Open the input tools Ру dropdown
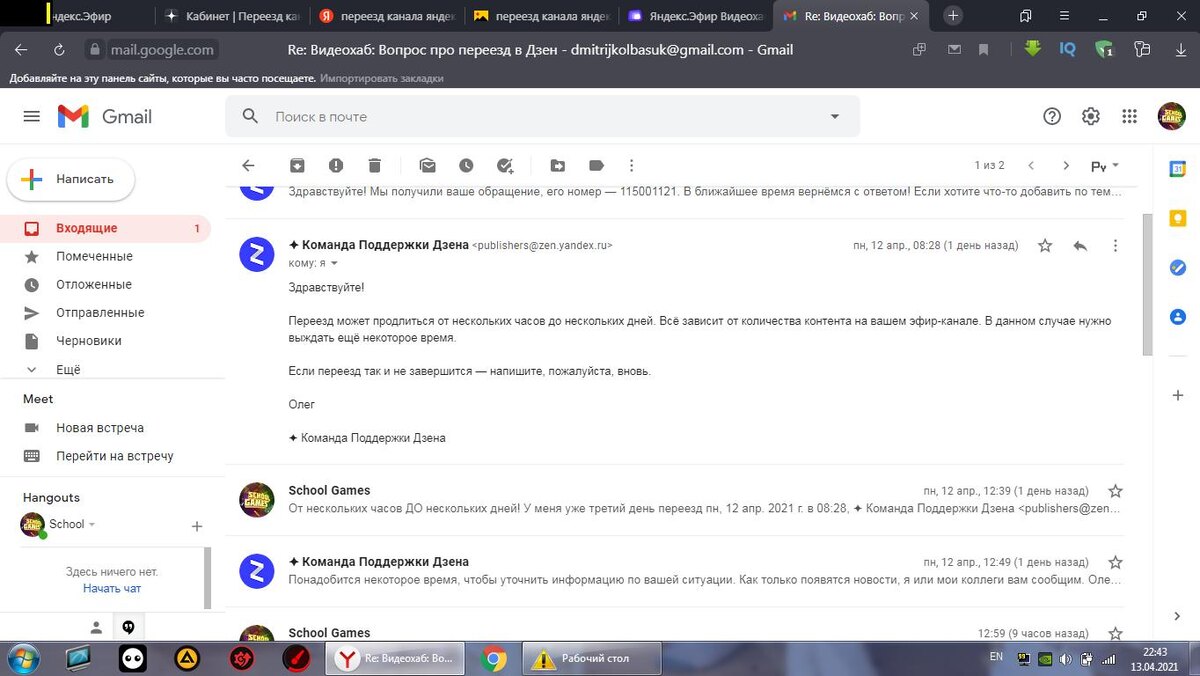This screenshot has width=1200, height=676. pos(1105,166)
